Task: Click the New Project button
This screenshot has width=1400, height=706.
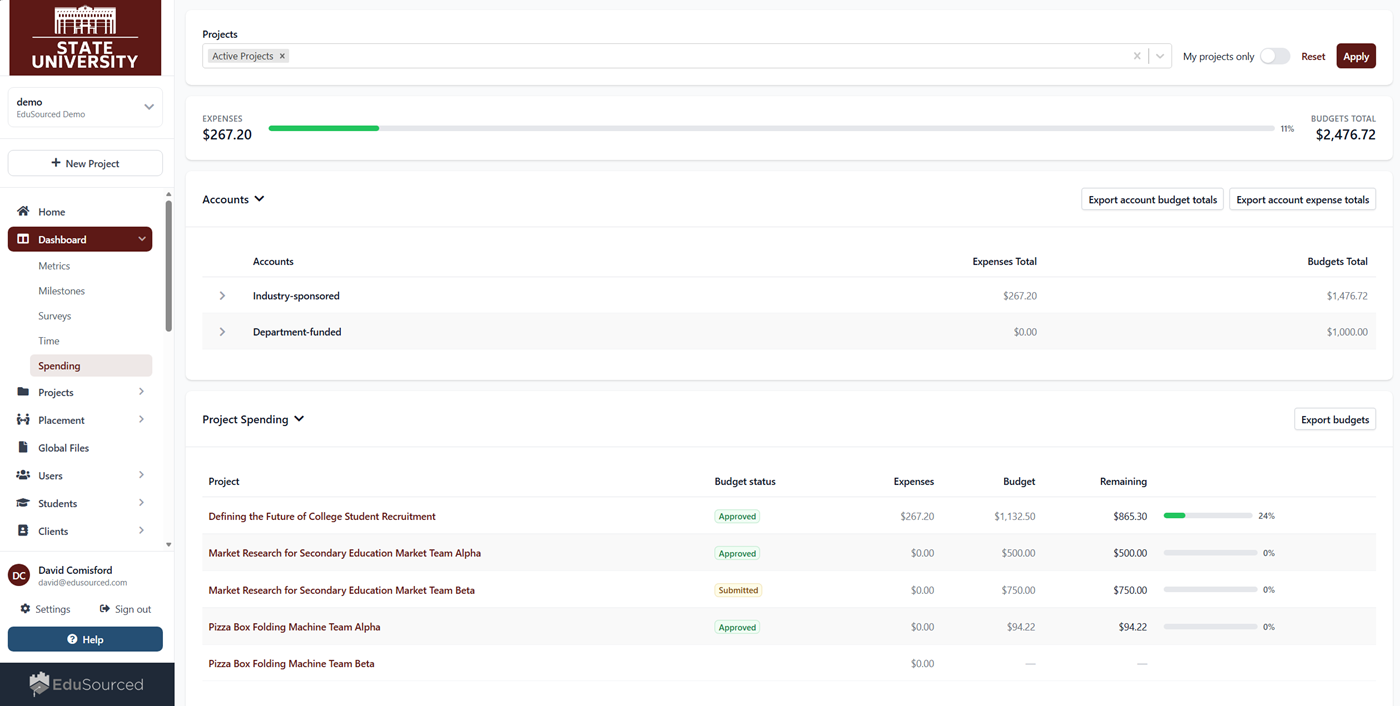Action: tap(85, 163)
